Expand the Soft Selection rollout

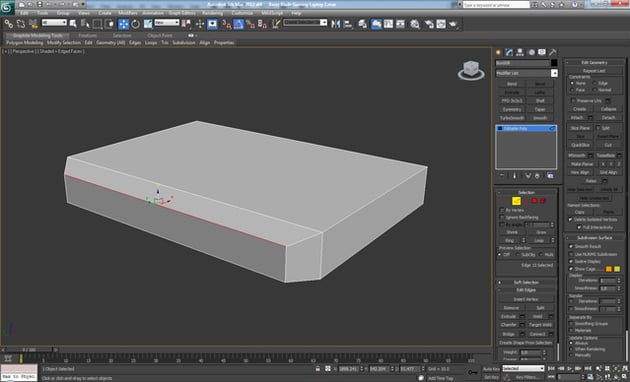click(526, 282)
